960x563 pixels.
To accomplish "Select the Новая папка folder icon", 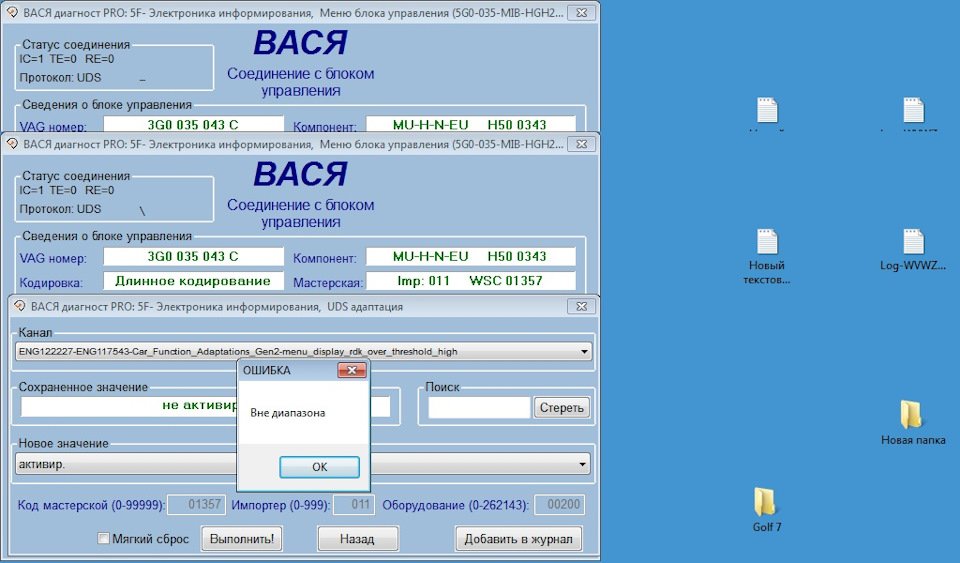I will [912, 414].
